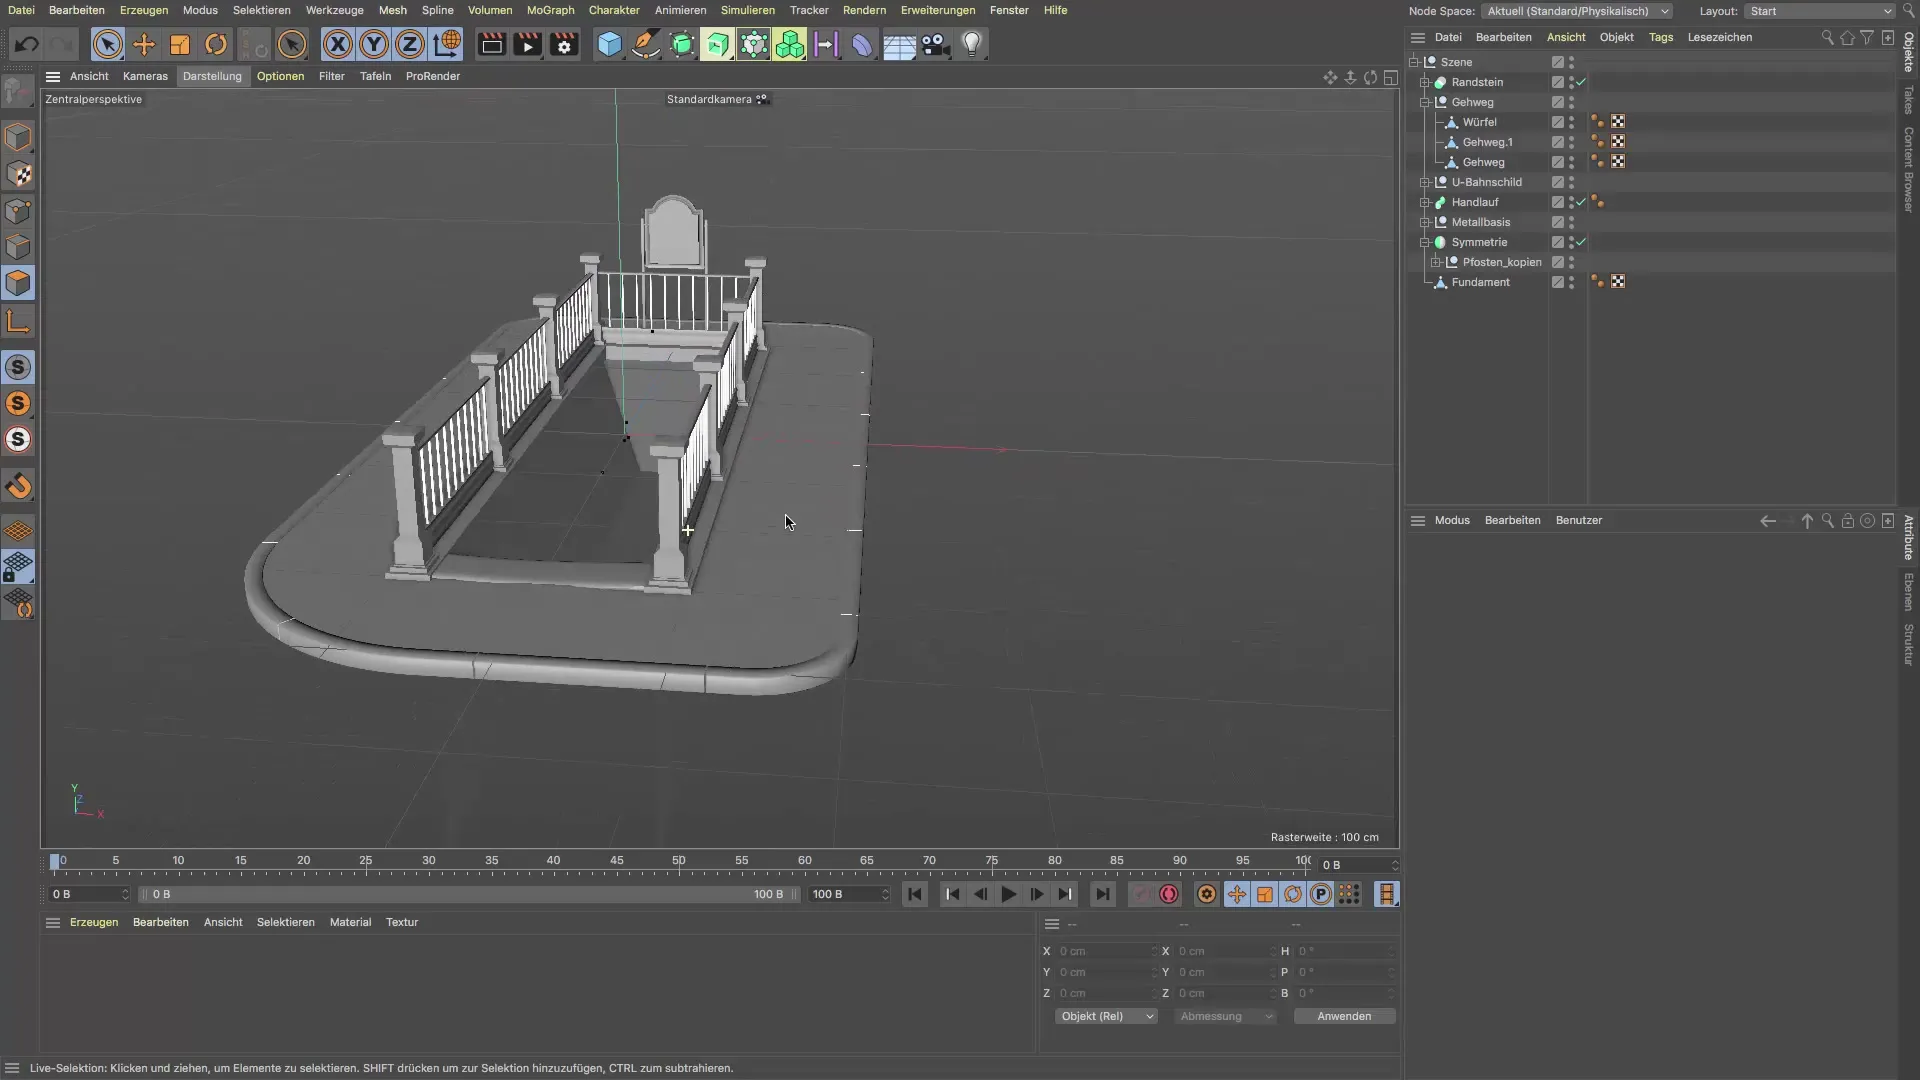Expand the U-Bahnschild object
Image resolution: width=1920 pixels, height=1080 pixels.
1425,182
